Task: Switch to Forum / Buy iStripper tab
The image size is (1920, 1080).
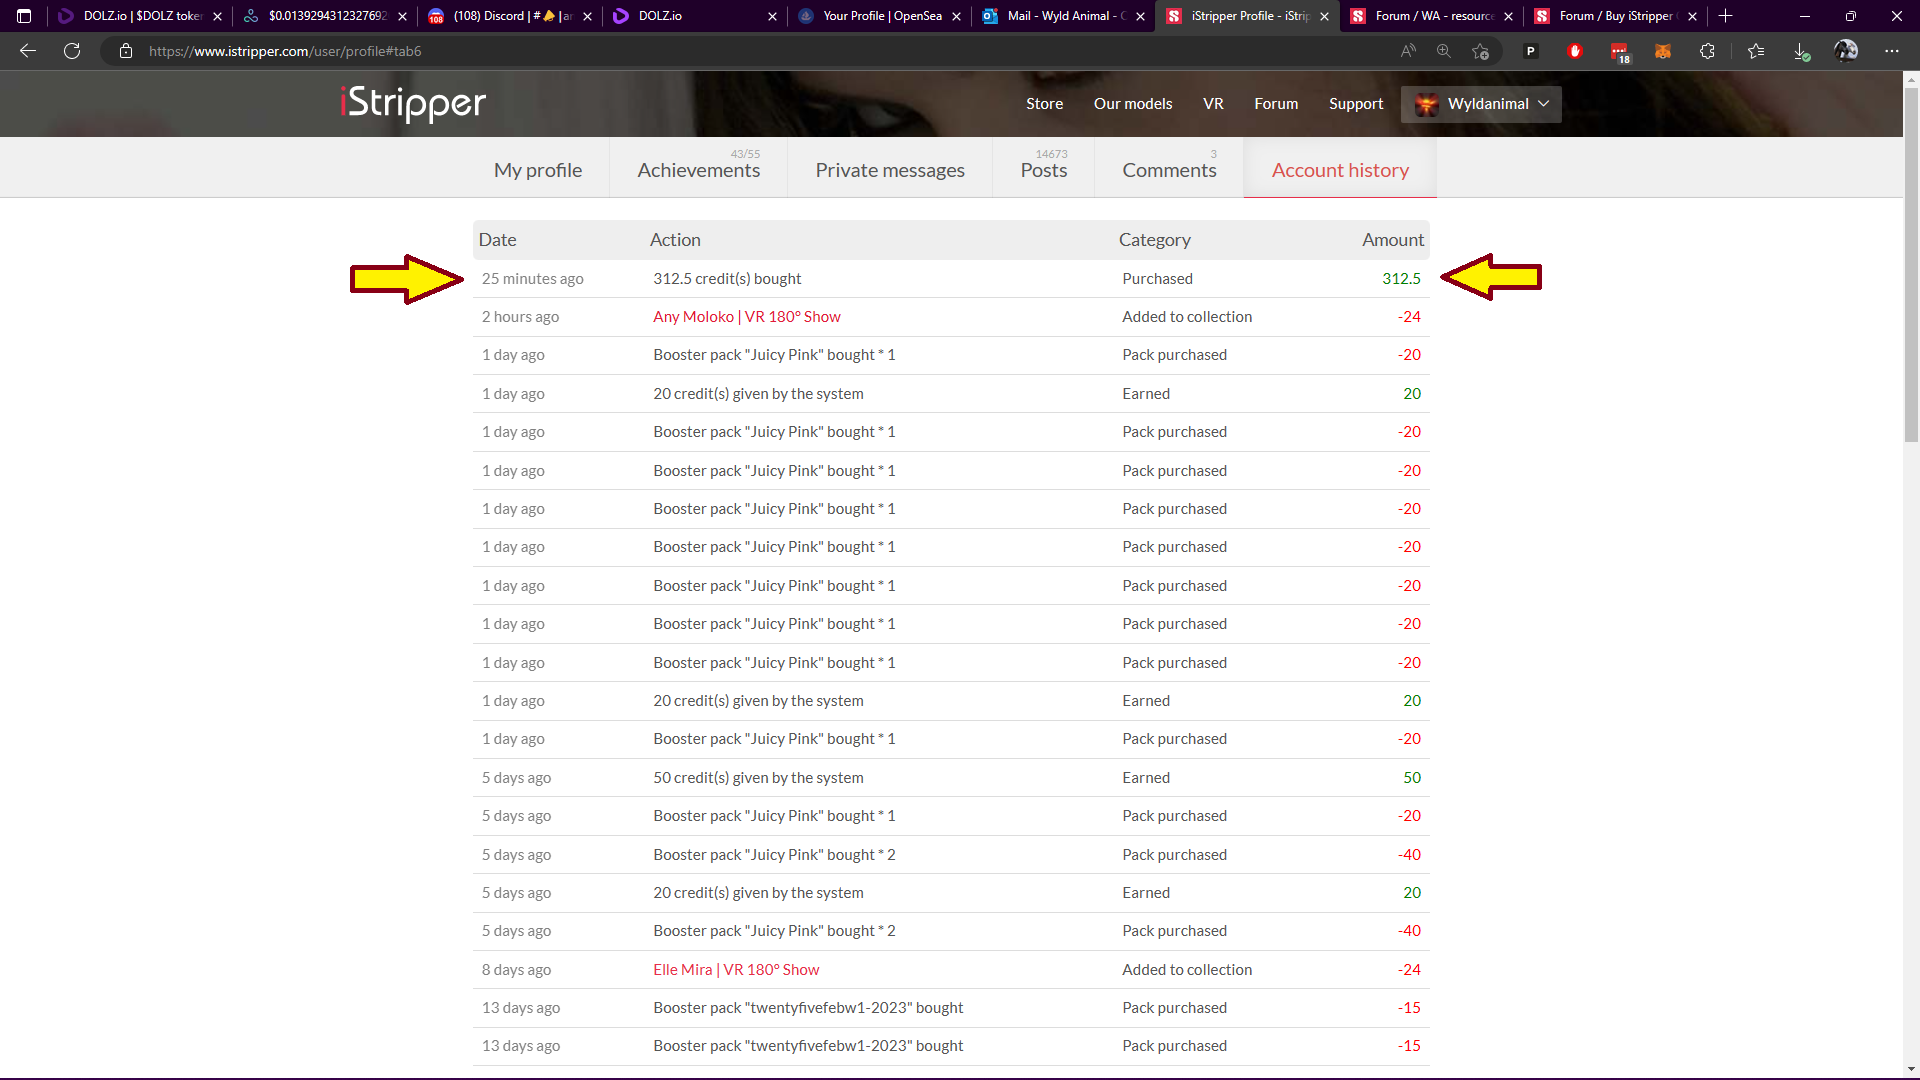Action: pos(1616,16)
